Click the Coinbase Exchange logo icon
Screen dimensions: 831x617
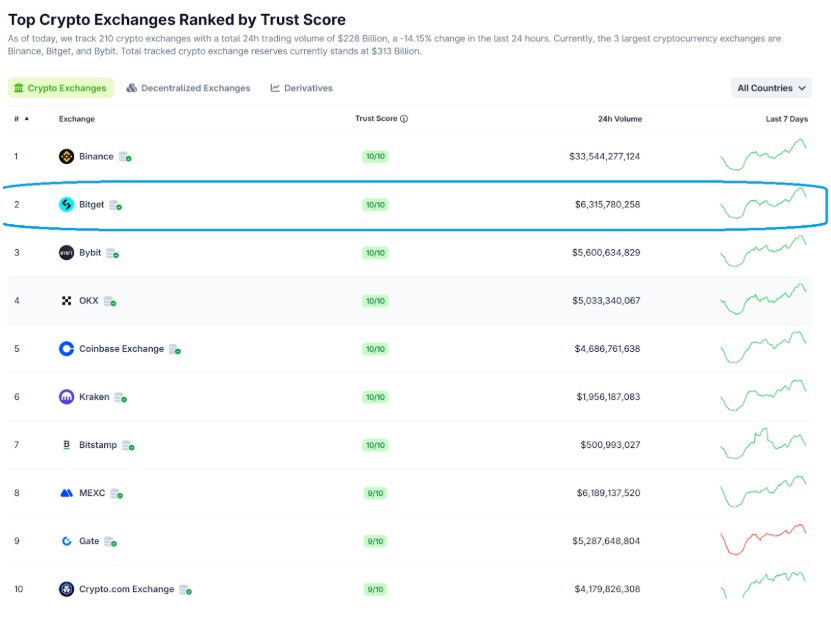click(66, 349)
